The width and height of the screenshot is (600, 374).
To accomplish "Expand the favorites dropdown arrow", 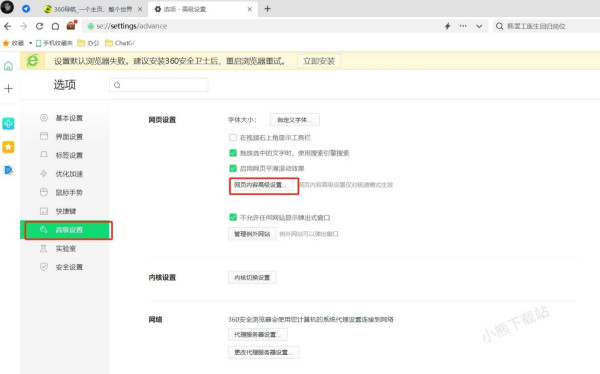I will coord(30,43).
